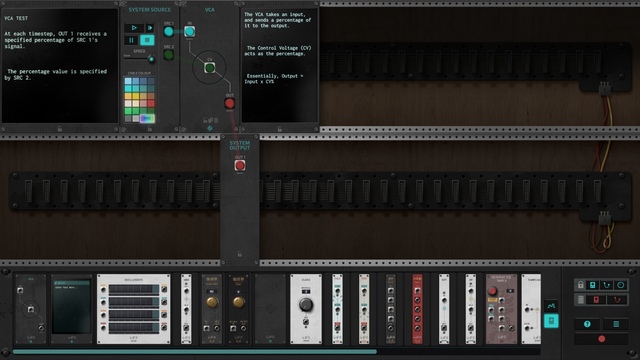640x360 pixels.
Task: Click the red record button
Action: (x=602, y=339)
